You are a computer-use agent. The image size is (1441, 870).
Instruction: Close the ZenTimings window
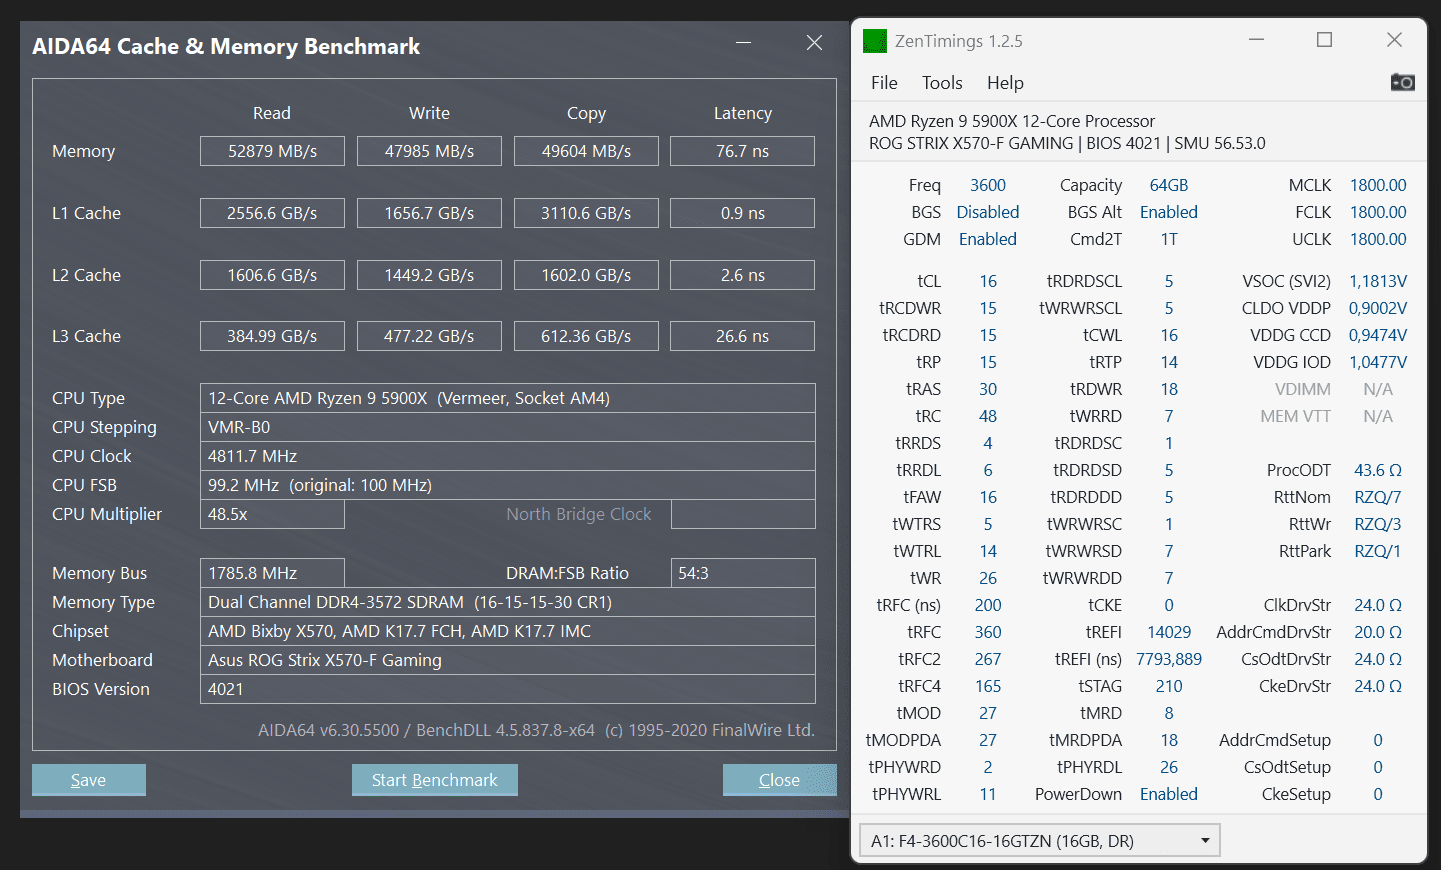pyautogui.click(x=1394, y=40)
